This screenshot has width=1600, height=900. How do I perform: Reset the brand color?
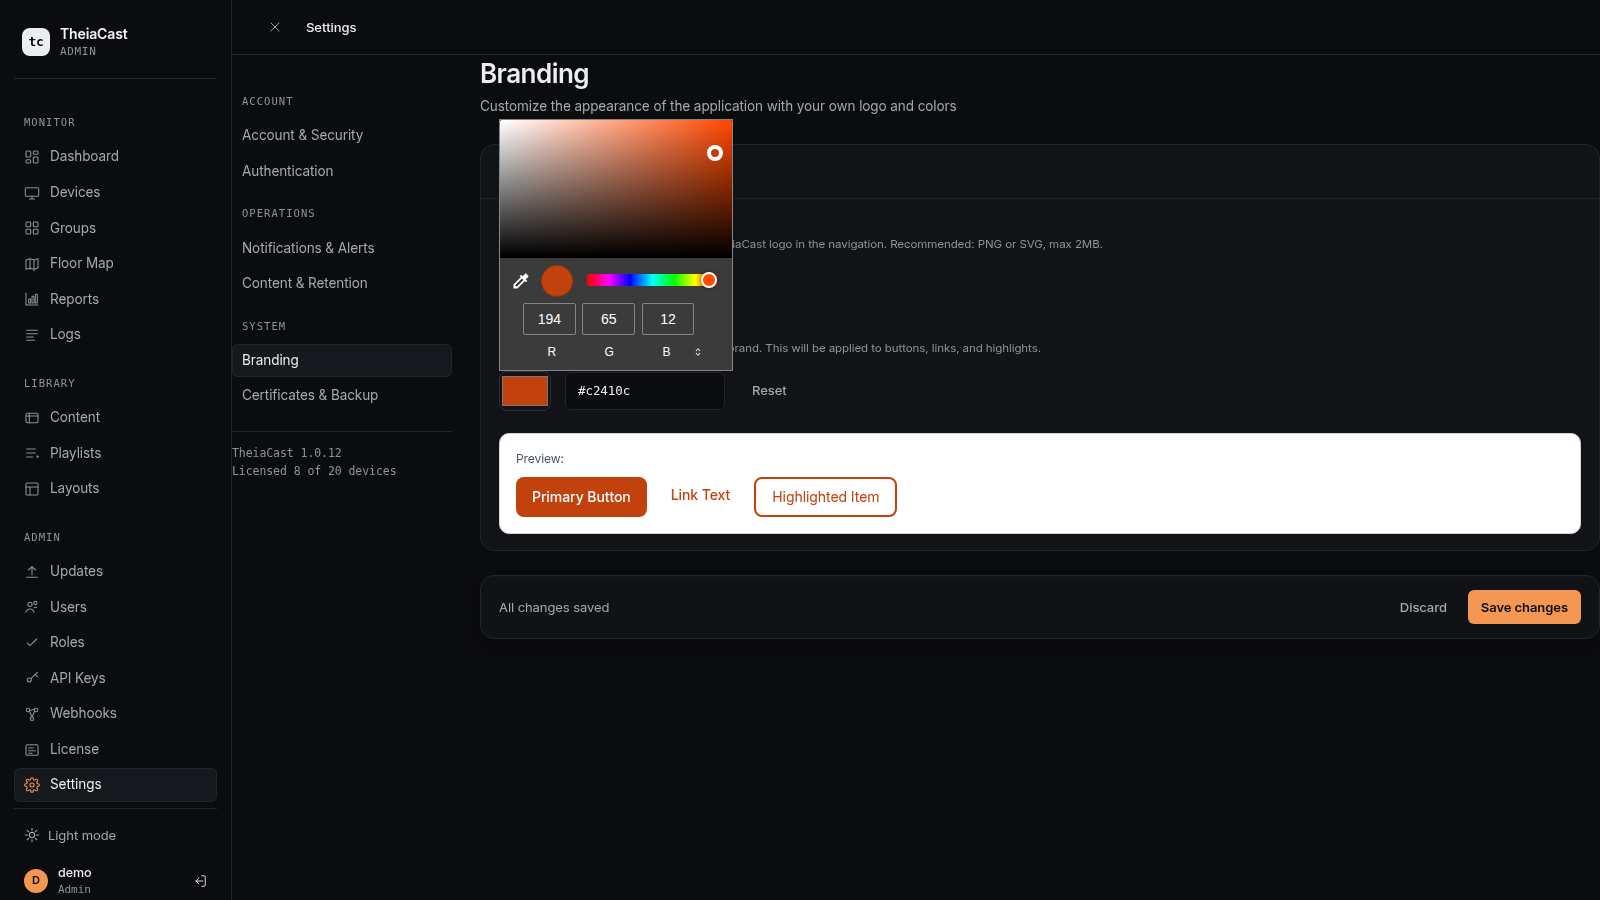(769, 391)
